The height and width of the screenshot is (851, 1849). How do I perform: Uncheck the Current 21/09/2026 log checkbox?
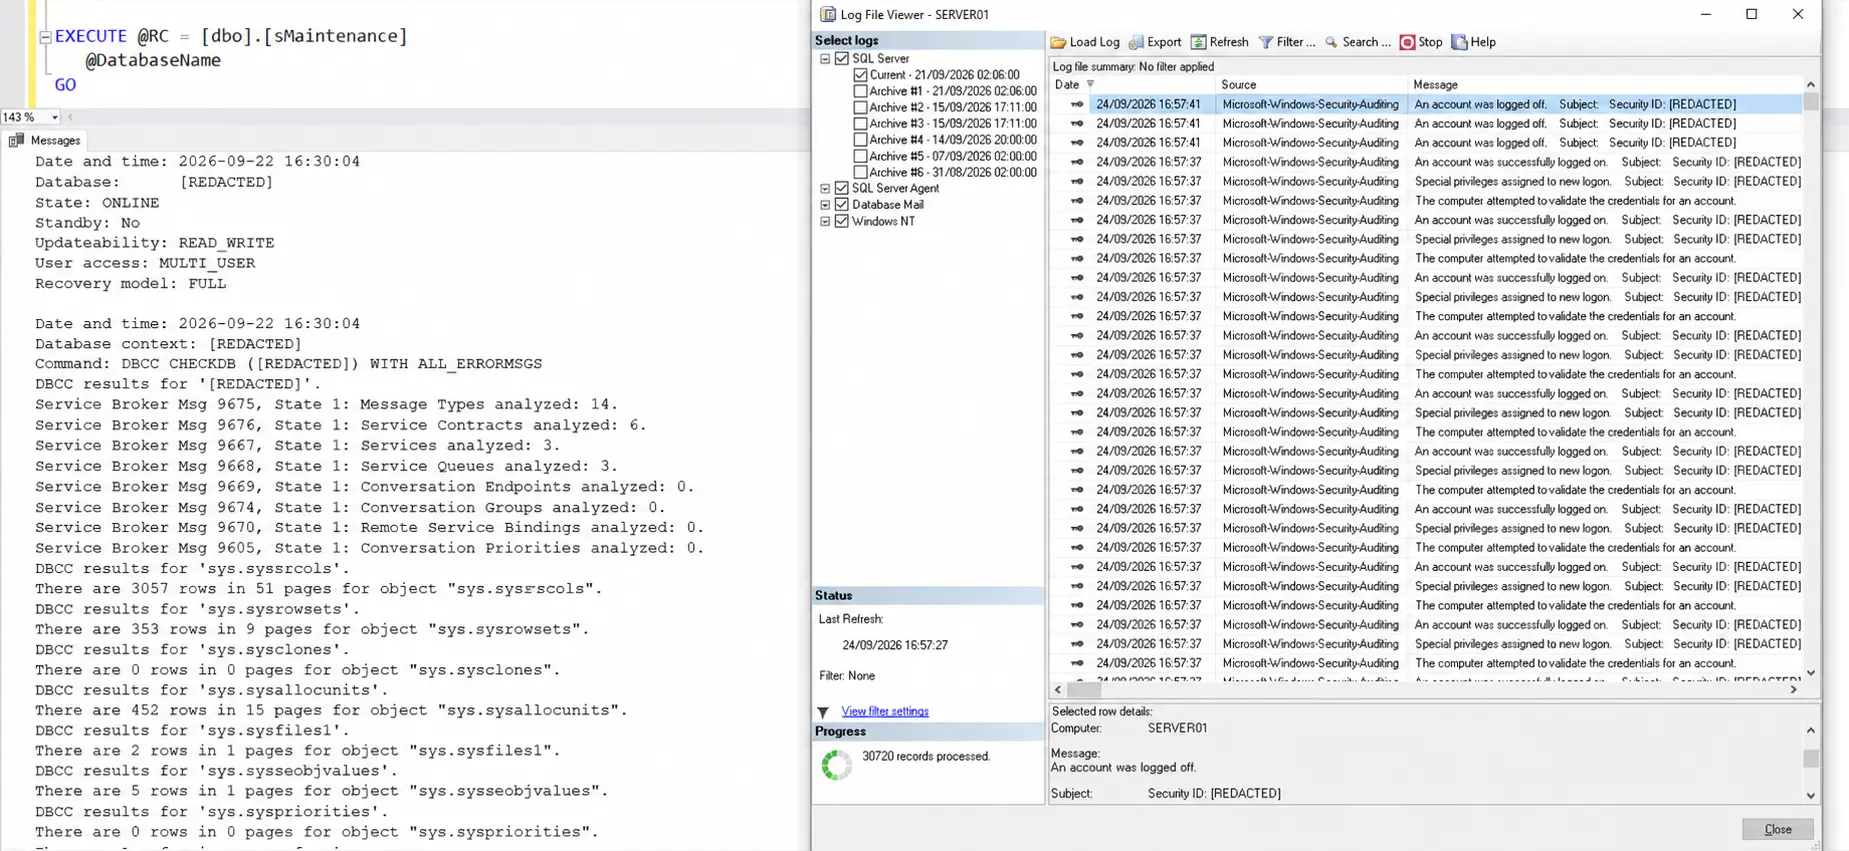[x=860, y=75]
